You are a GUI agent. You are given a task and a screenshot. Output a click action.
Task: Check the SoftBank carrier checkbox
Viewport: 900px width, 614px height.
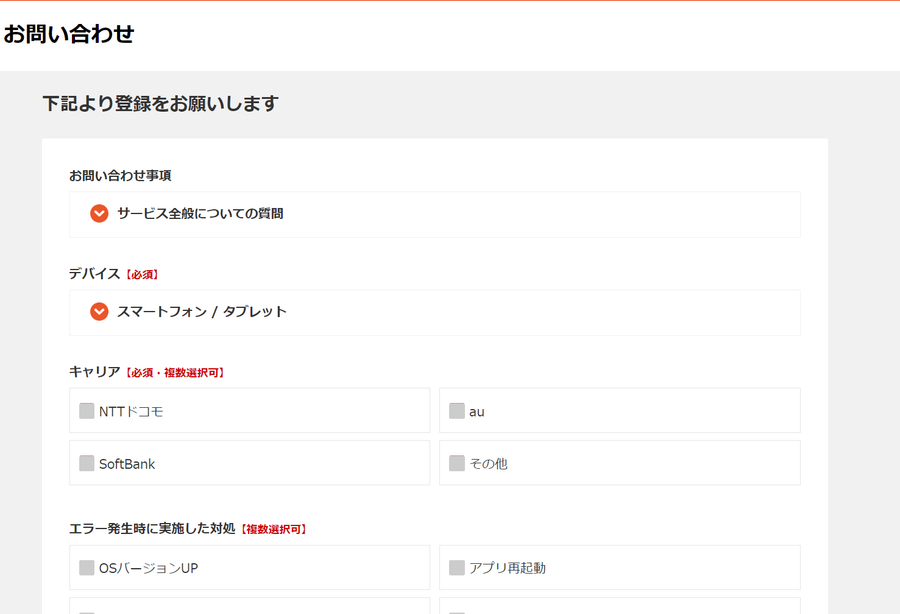pos(87,463)
